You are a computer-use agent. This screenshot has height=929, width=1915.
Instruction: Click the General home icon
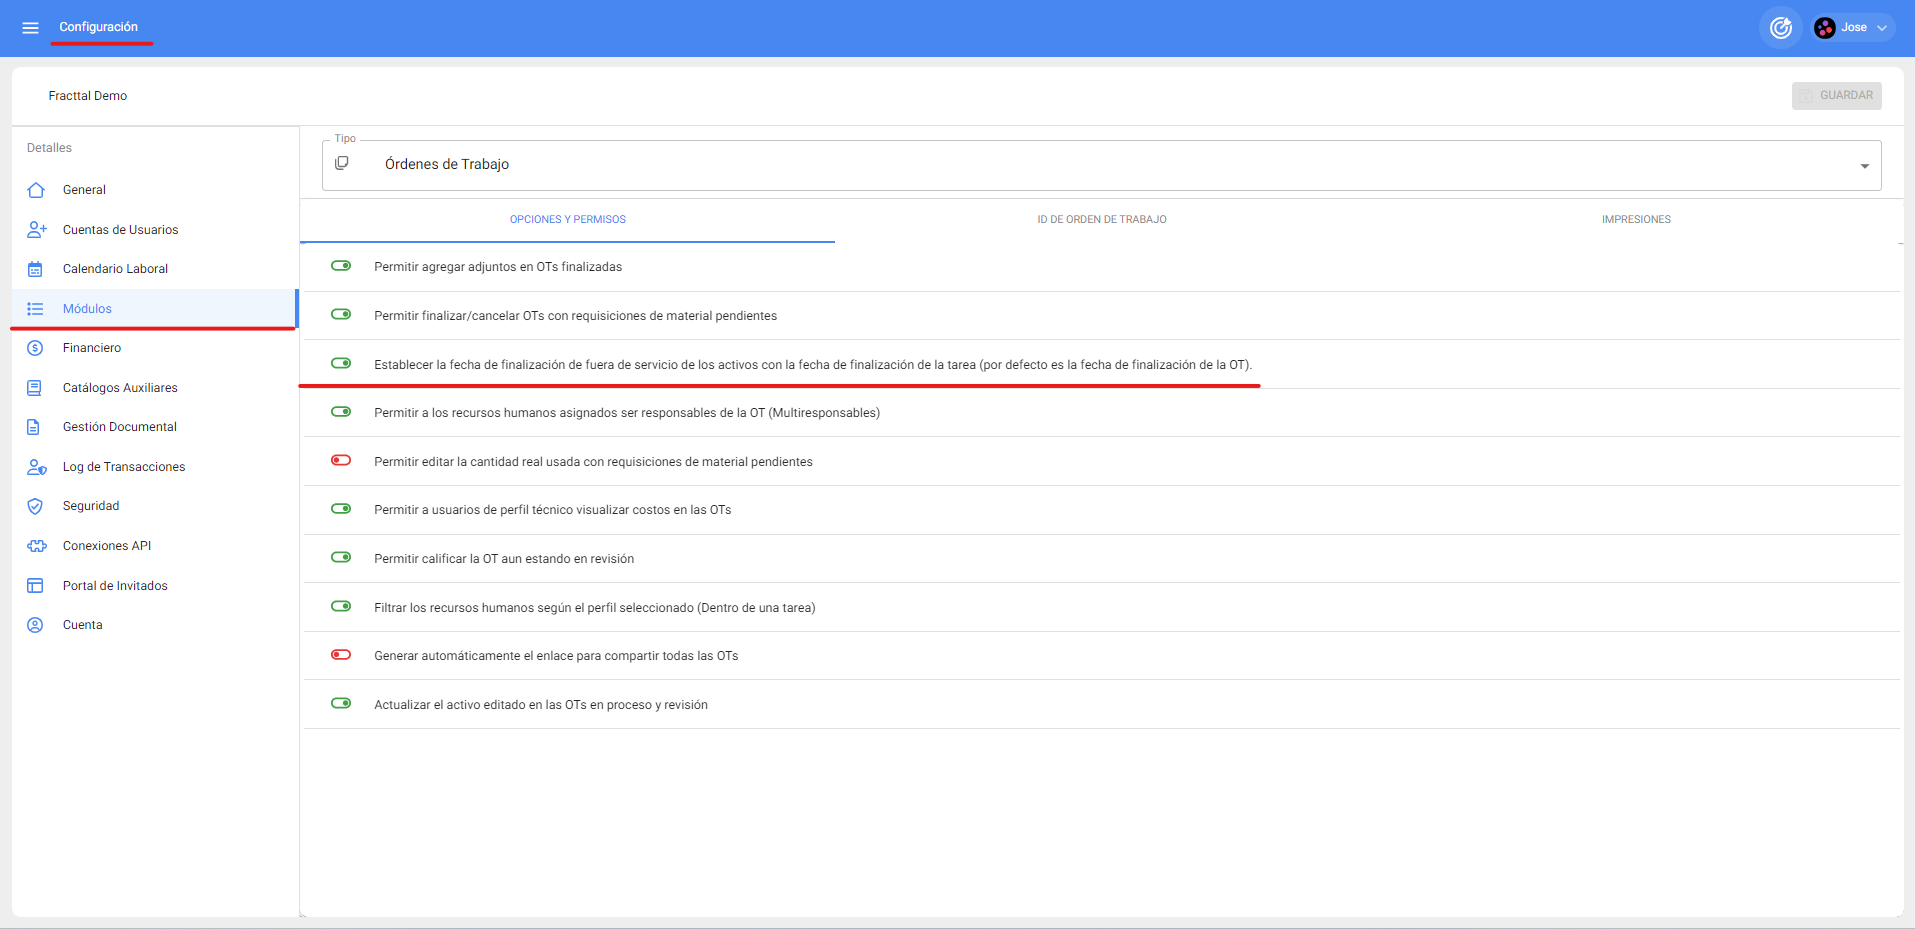tap(36, 190)
